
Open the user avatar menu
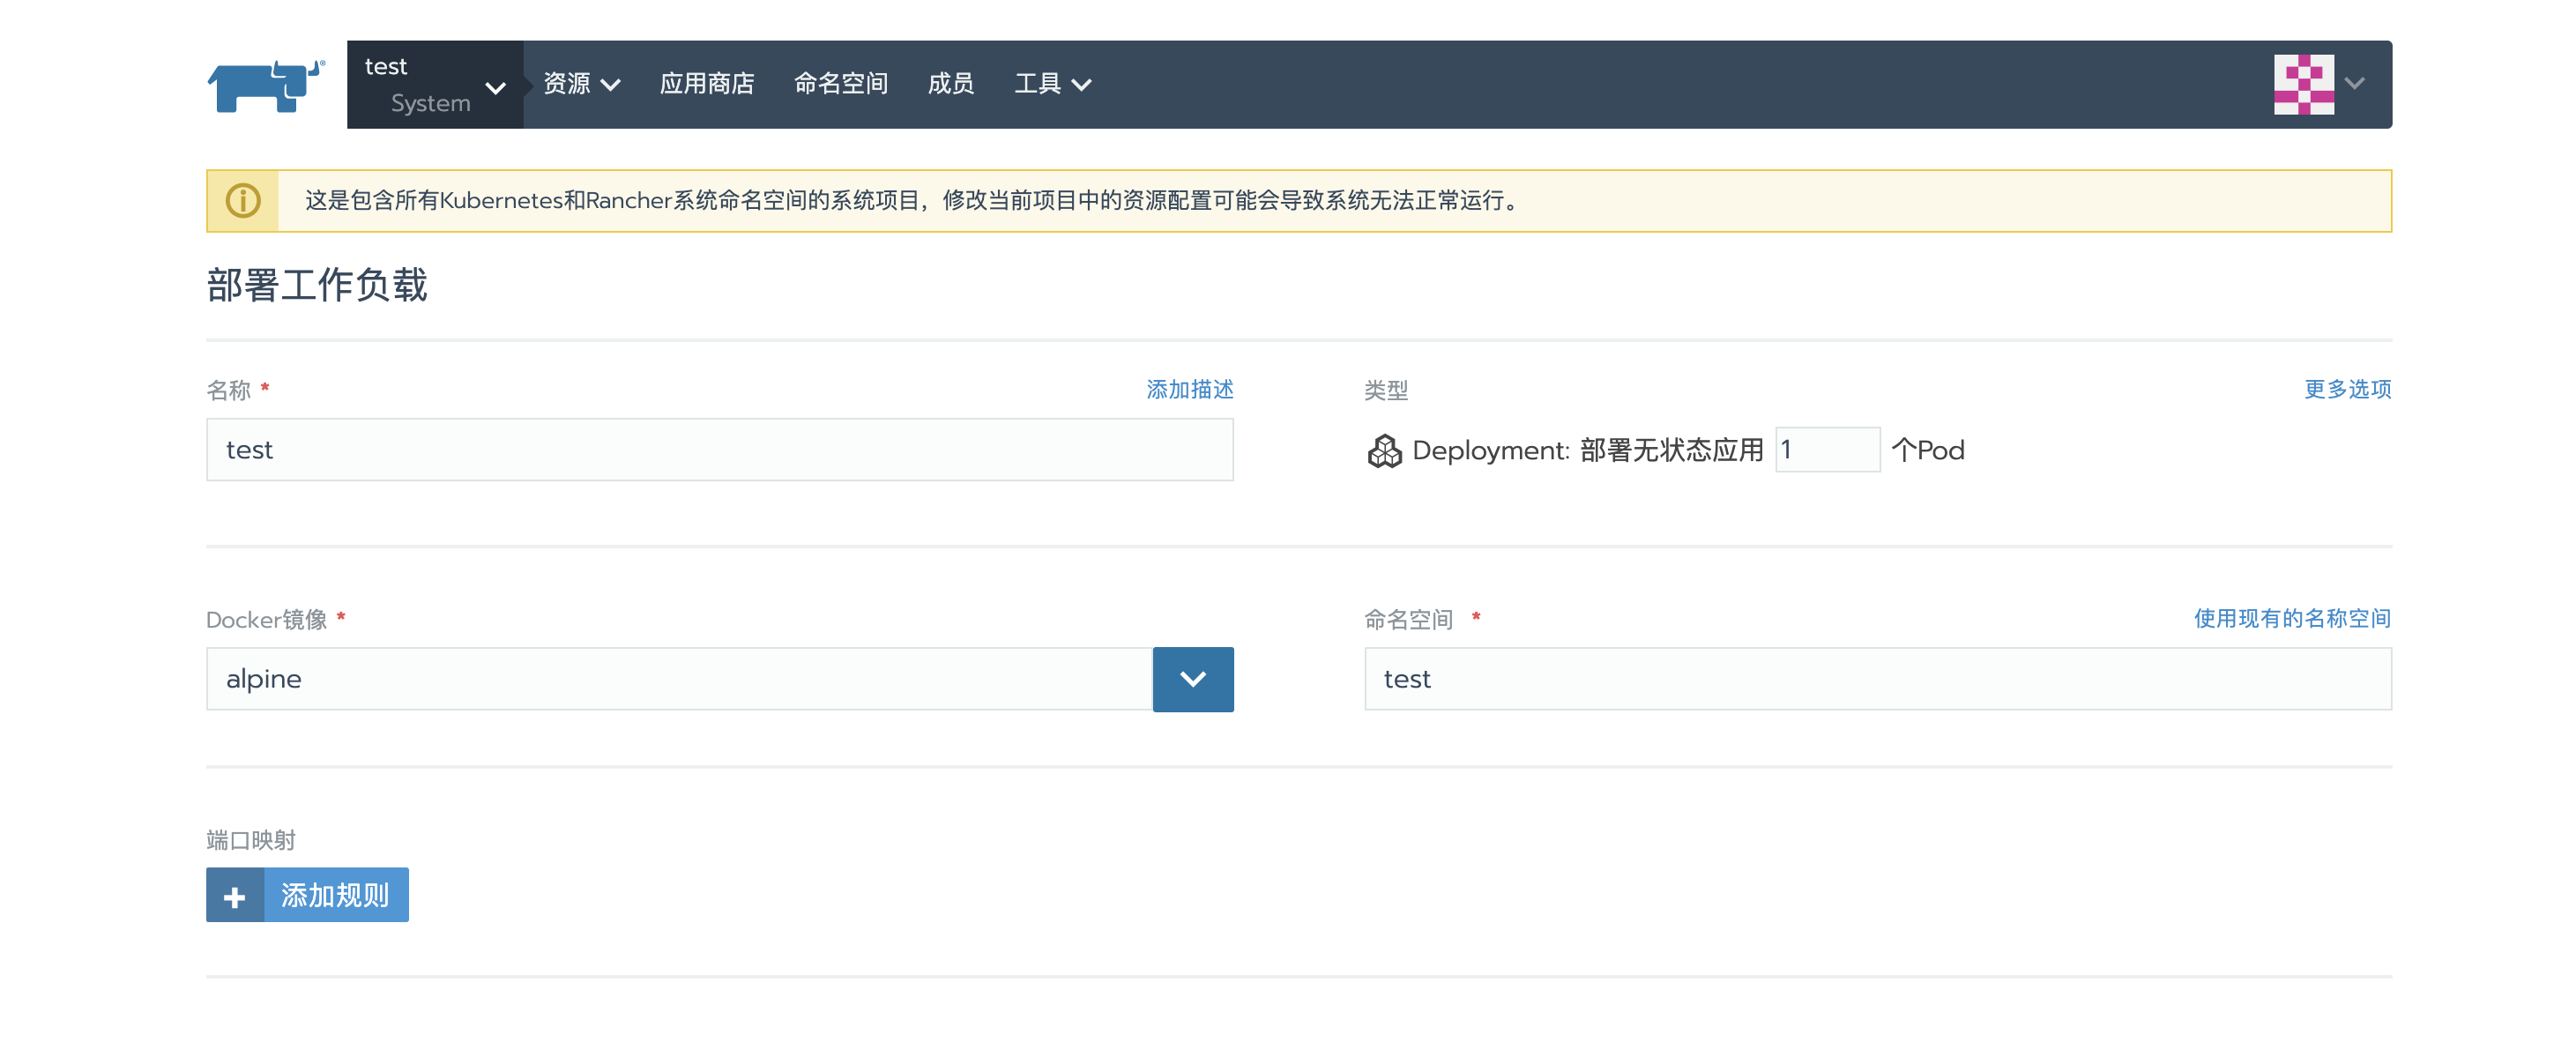point(2303,84)
